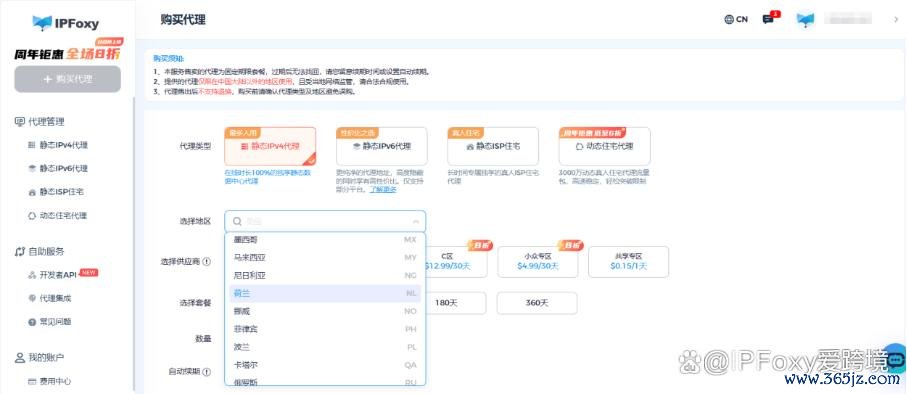
Task: Click the 代理管理 section monitor icon
Action: tap(20, 121)
